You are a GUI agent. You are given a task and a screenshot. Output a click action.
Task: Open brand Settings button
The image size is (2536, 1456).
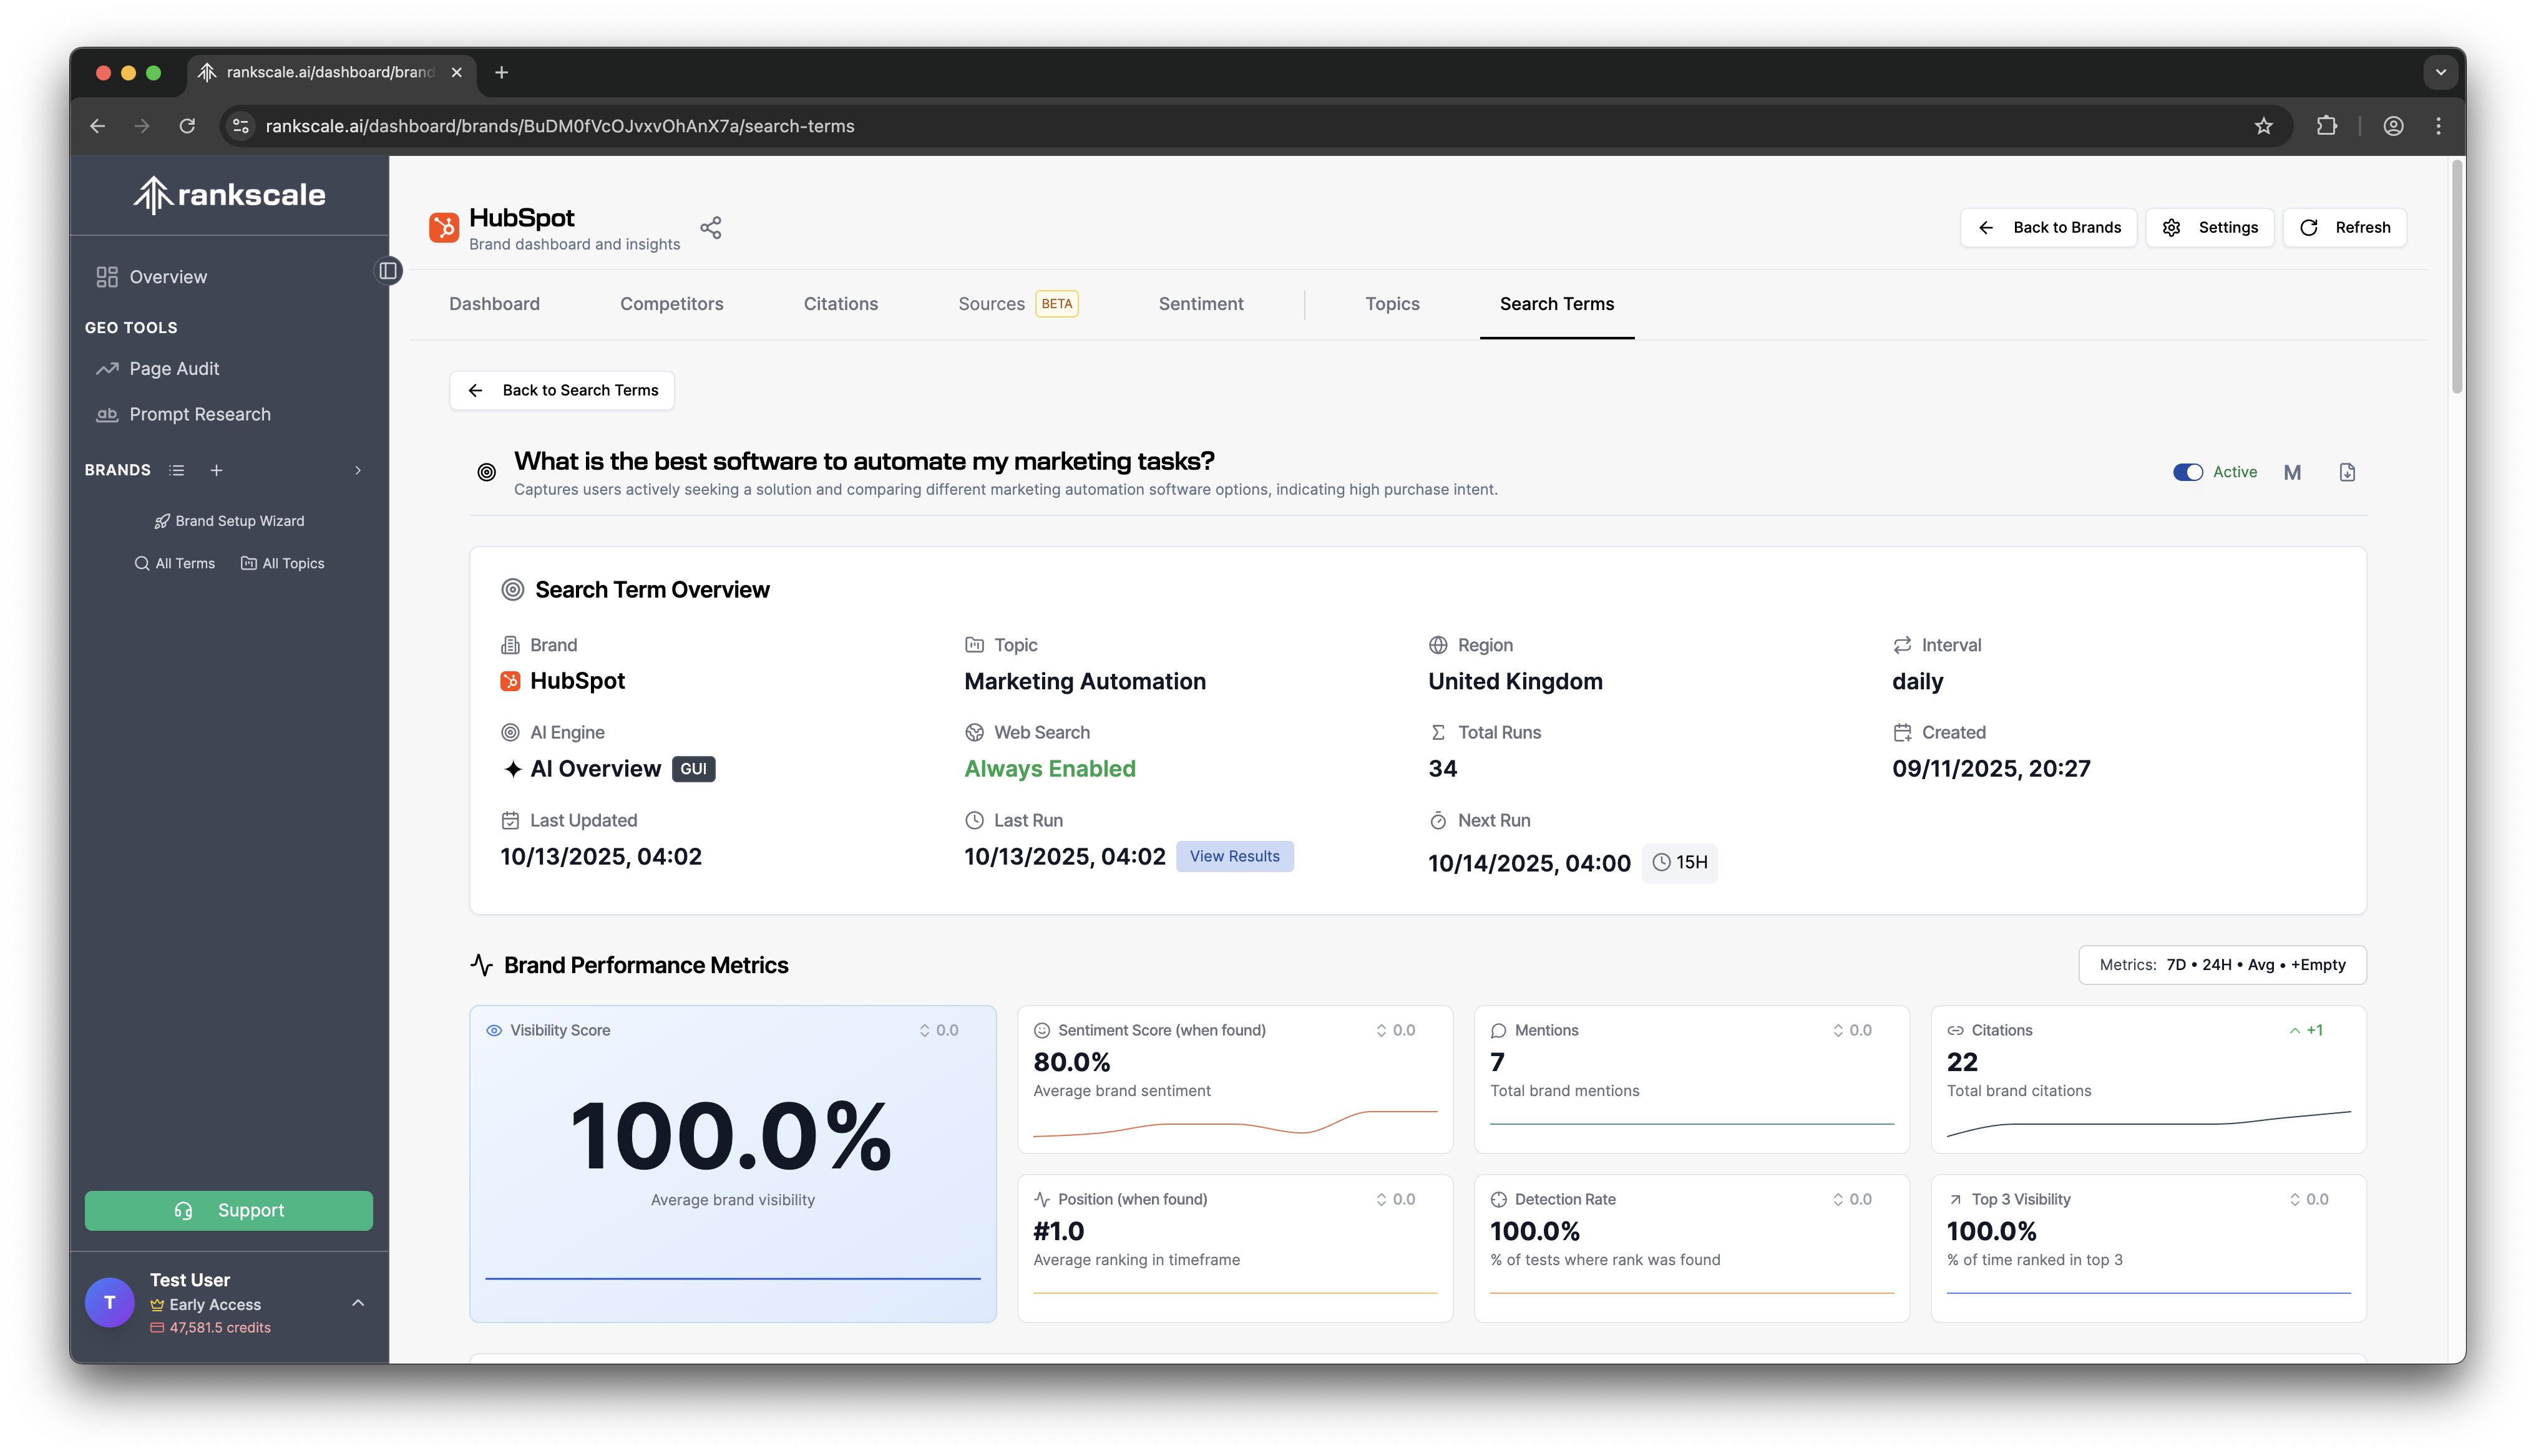[x=2210, y=227]
